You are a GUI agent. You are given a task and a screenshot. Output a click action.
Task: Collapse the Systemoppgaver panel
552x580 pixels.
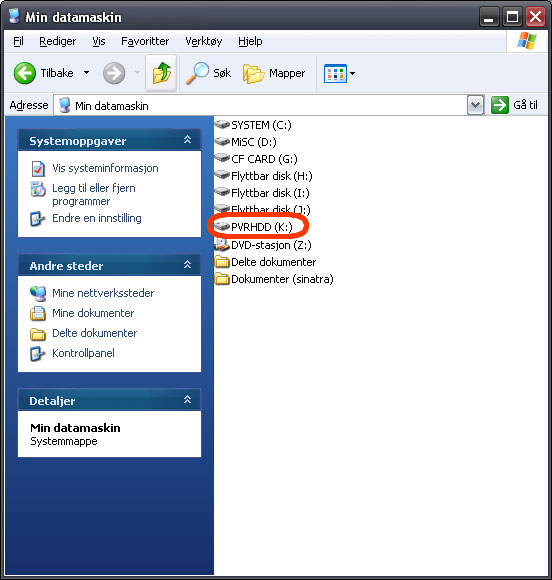[x=188, y=140]
